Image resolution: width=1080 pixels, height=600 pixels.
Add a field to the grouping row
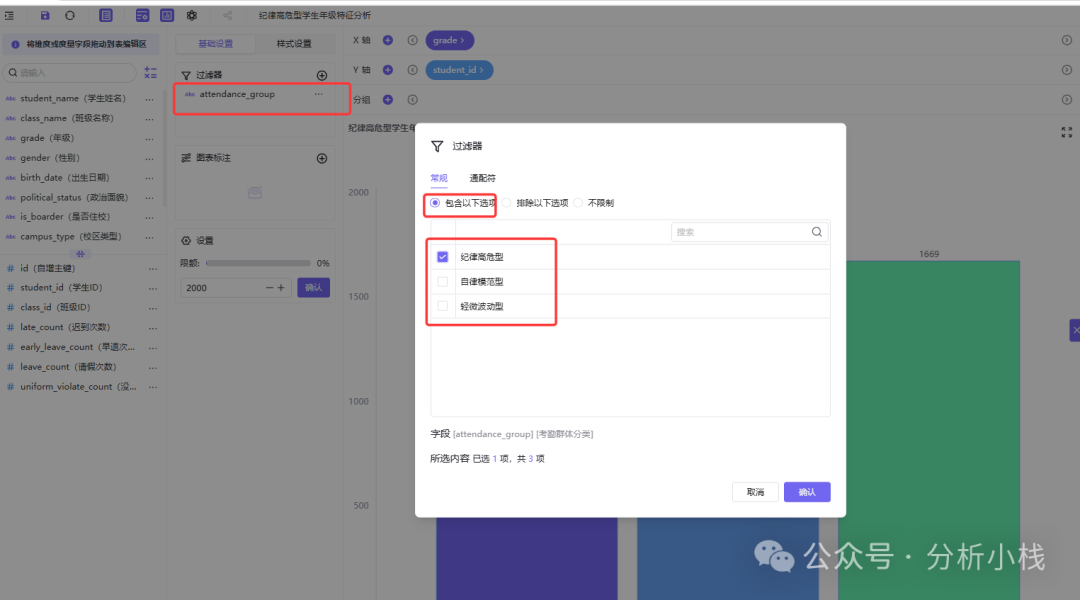pos(388,100)
